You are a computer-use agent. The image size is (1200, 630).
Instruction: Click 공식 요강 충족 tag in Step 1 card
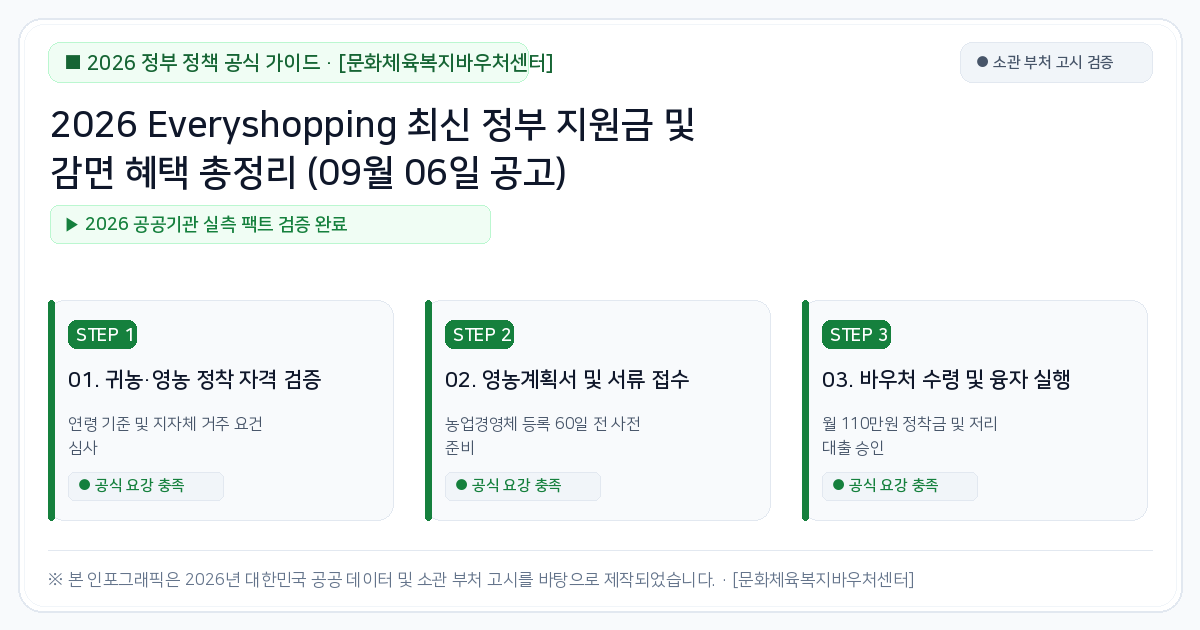[146, 486]
